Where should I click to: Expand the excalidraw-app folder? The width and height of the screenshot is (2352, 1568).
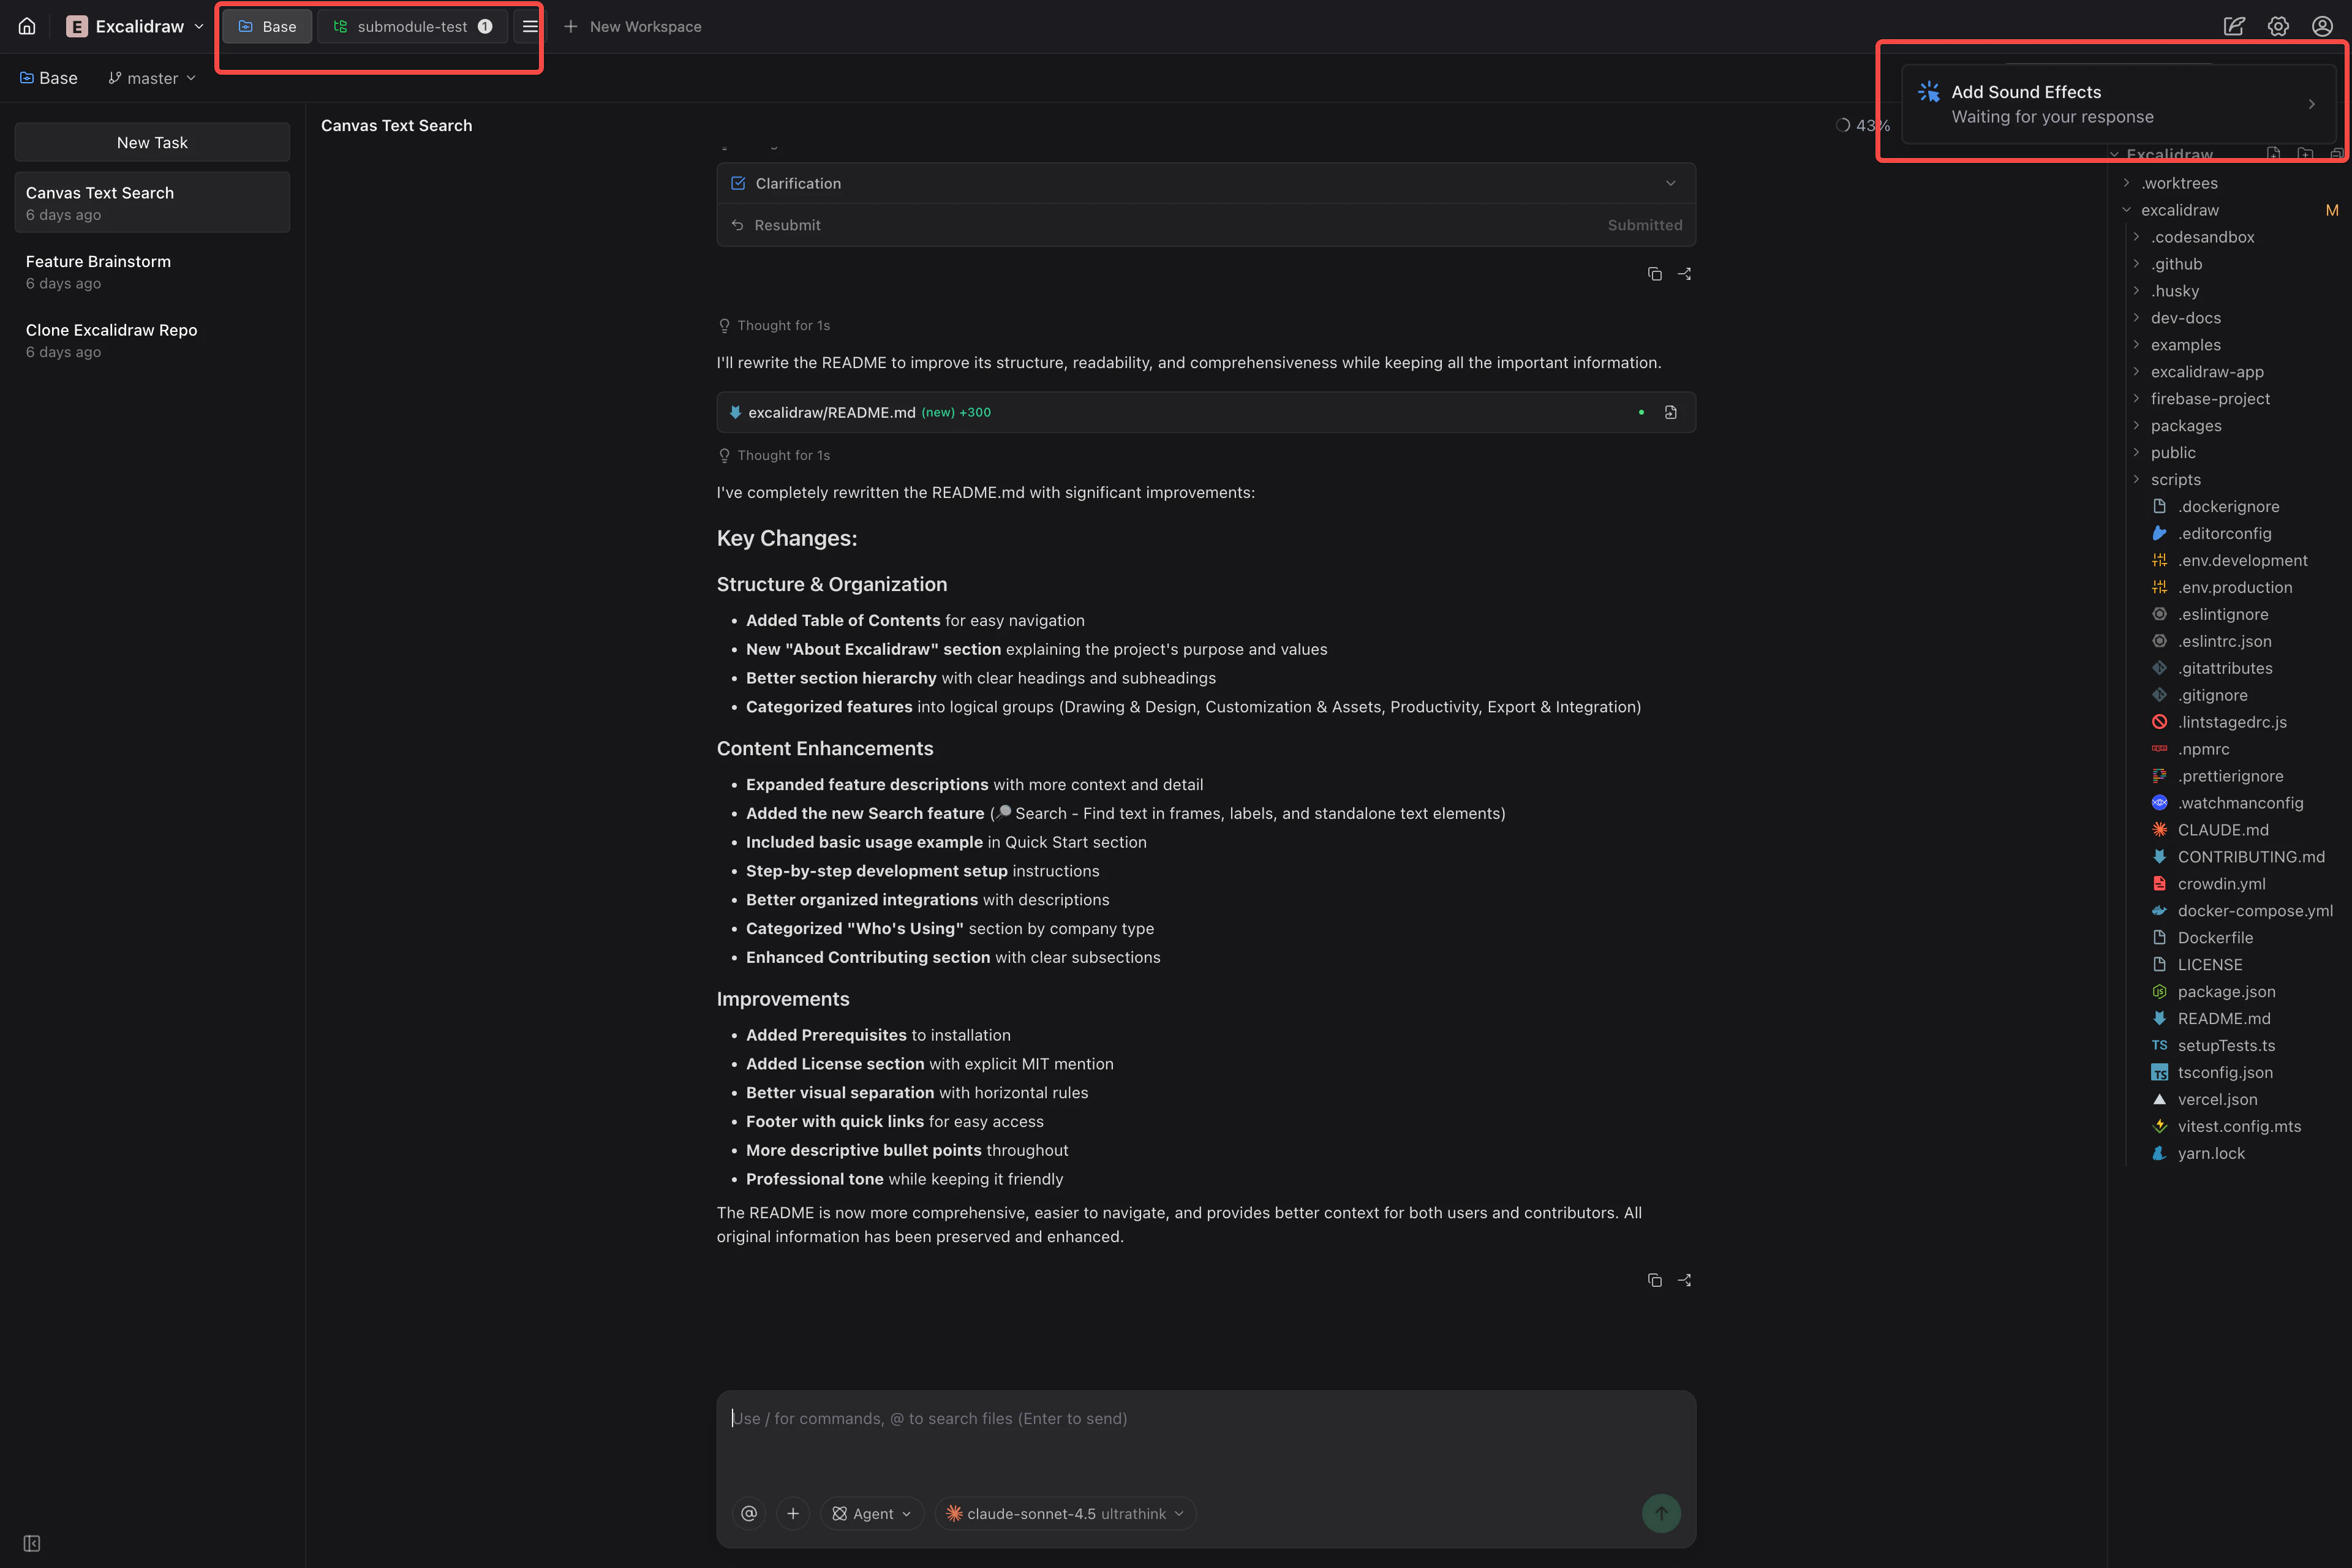point(2136,371)
